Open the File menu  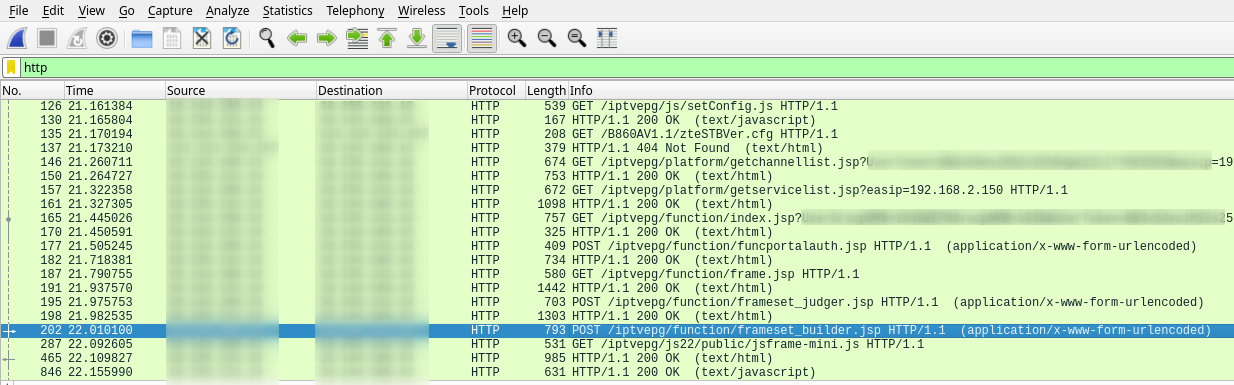pyautogui.click(x=18, y=10)
